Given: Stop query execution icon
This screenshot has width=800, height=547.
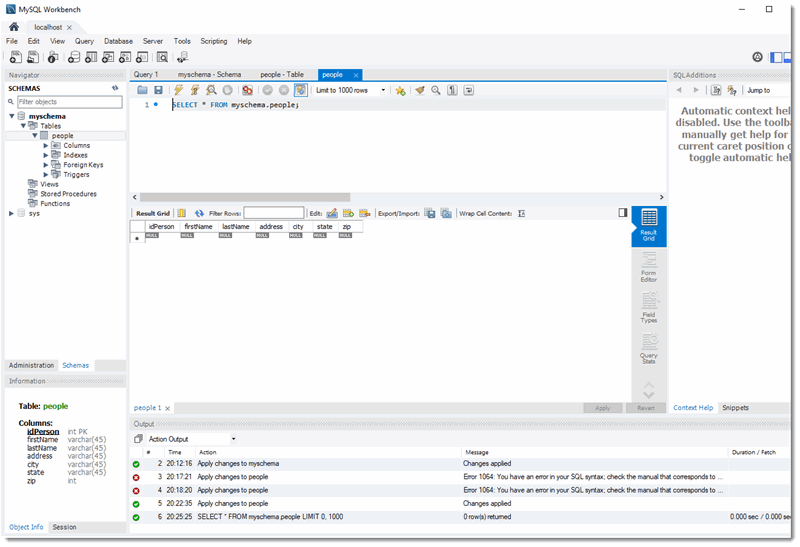Looking at the screenshot, I should pyautogui.click(x=228, y=90).
